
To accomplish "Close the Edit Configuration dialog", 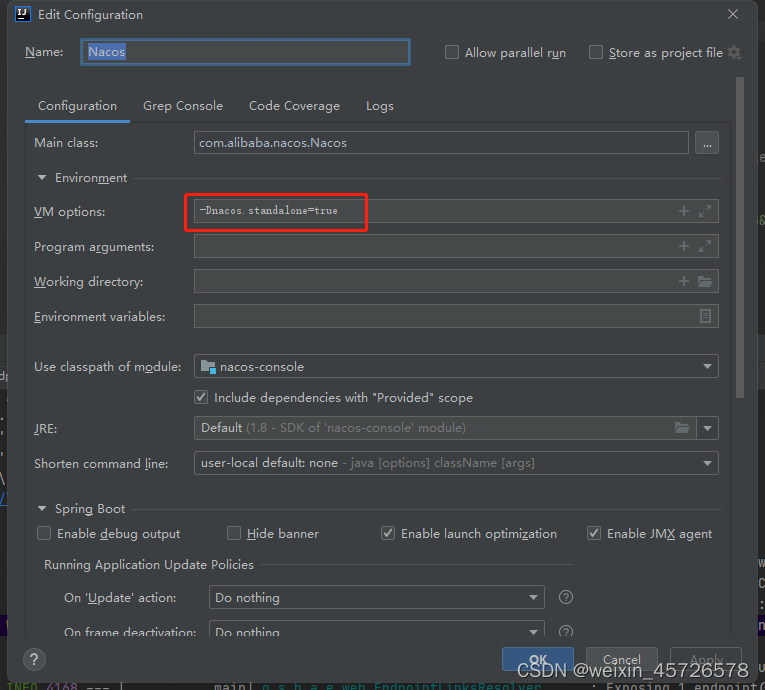I will coord(733,14).
